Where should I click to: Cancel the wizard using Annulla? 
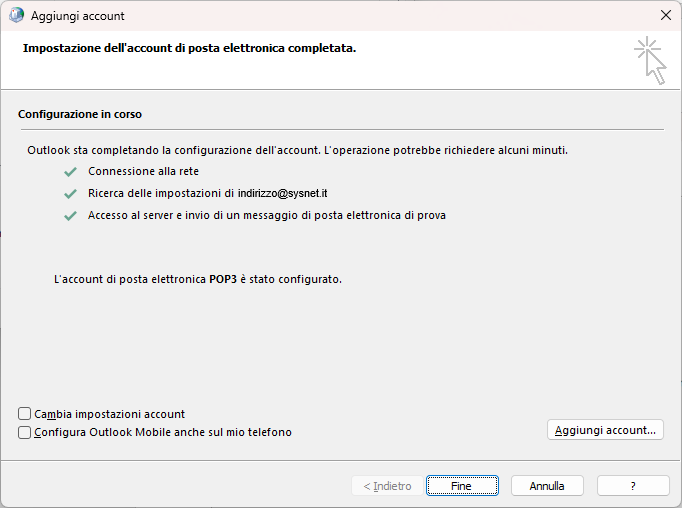click(x=547, y=485)
